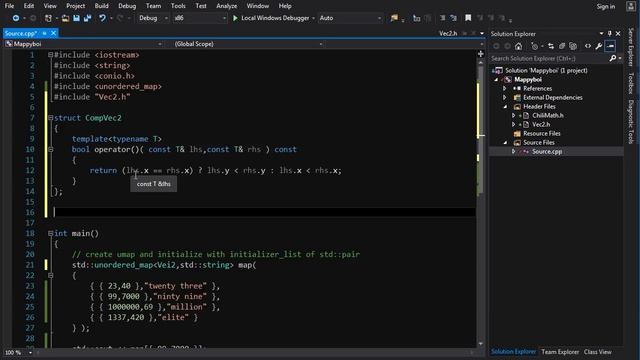Open Solution Explorer window position dropdown
Viewport: 640px width, 360px height.
[x=601, y=33]
